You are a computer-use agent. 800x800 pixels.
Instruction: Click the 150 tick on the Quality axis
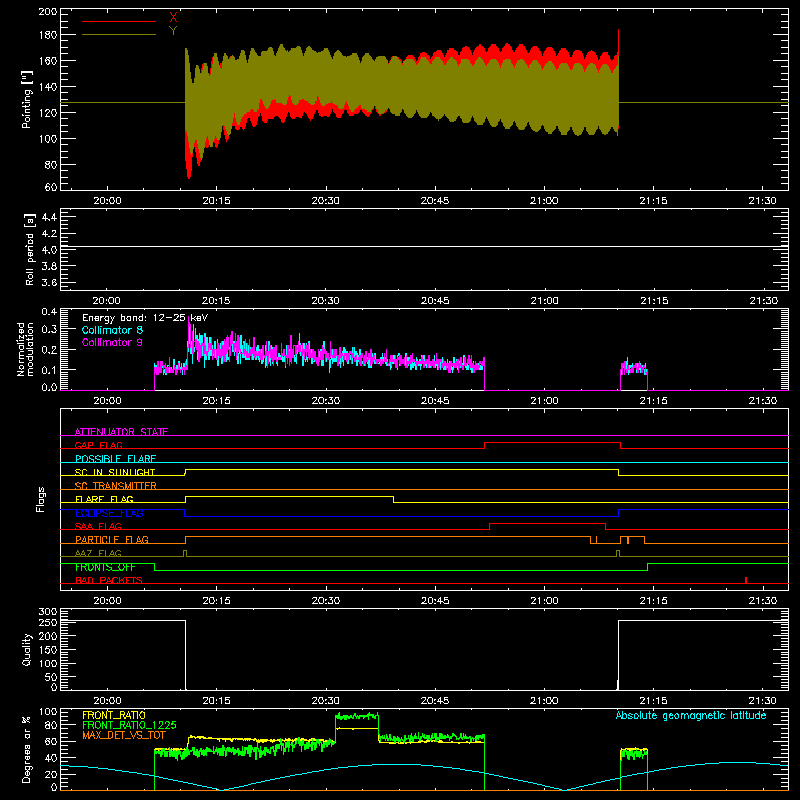(48, 650)
